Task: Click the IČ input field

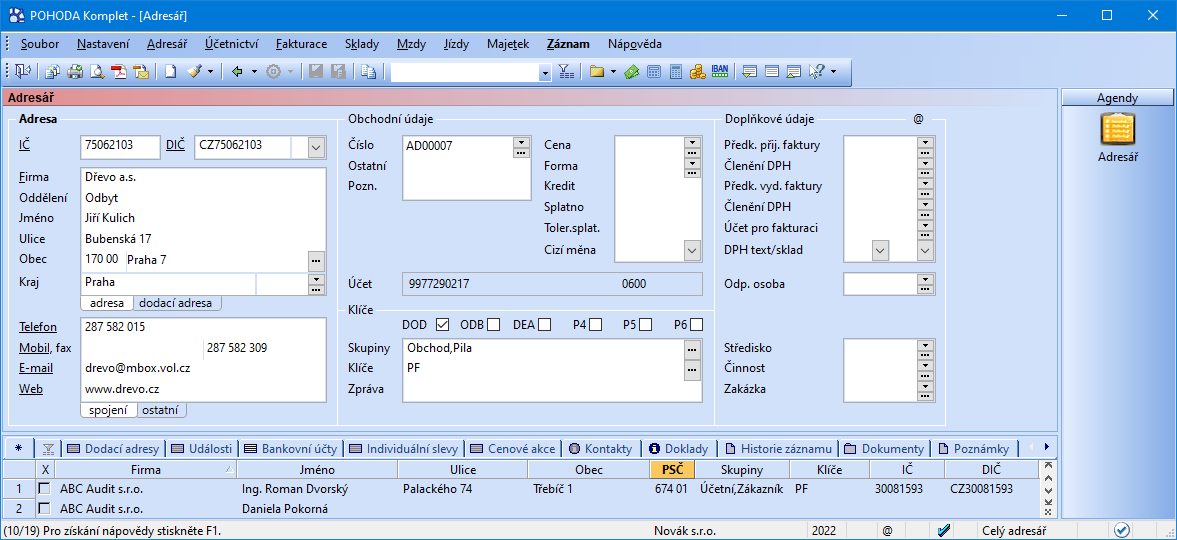Action: click(x=120, y=147)
